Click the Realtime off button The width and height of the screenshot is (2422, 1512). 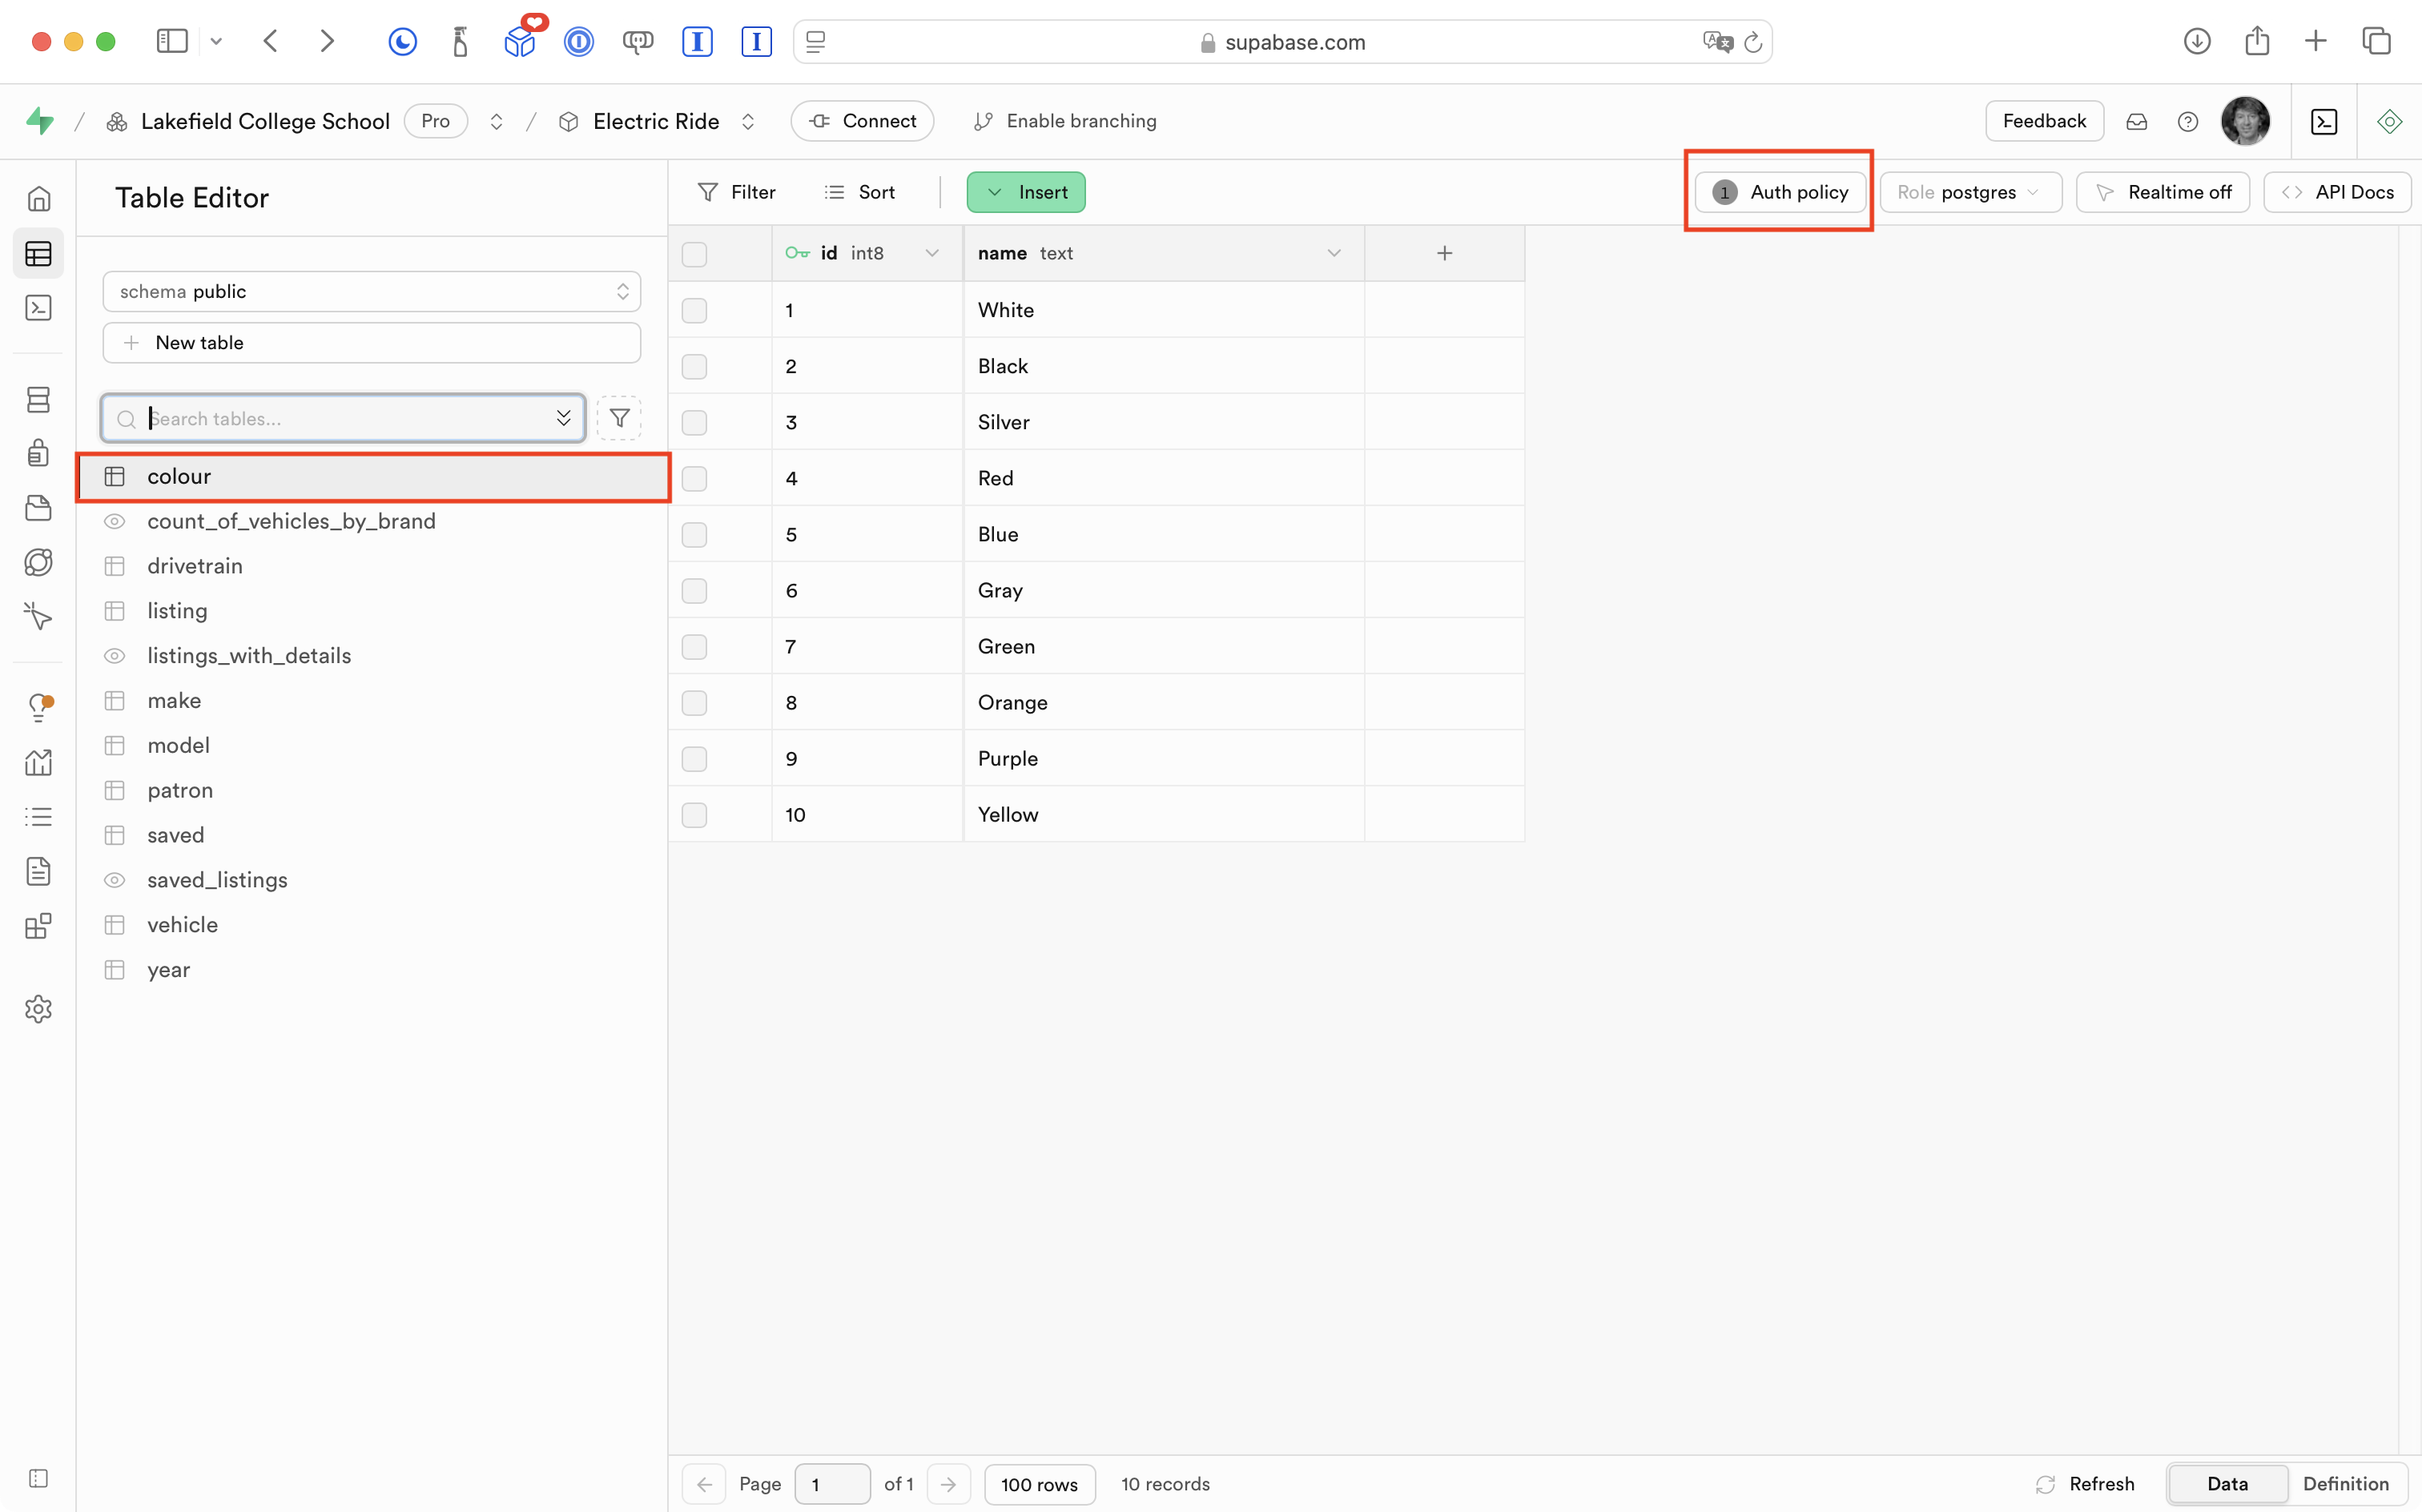tap(2162, 192)
